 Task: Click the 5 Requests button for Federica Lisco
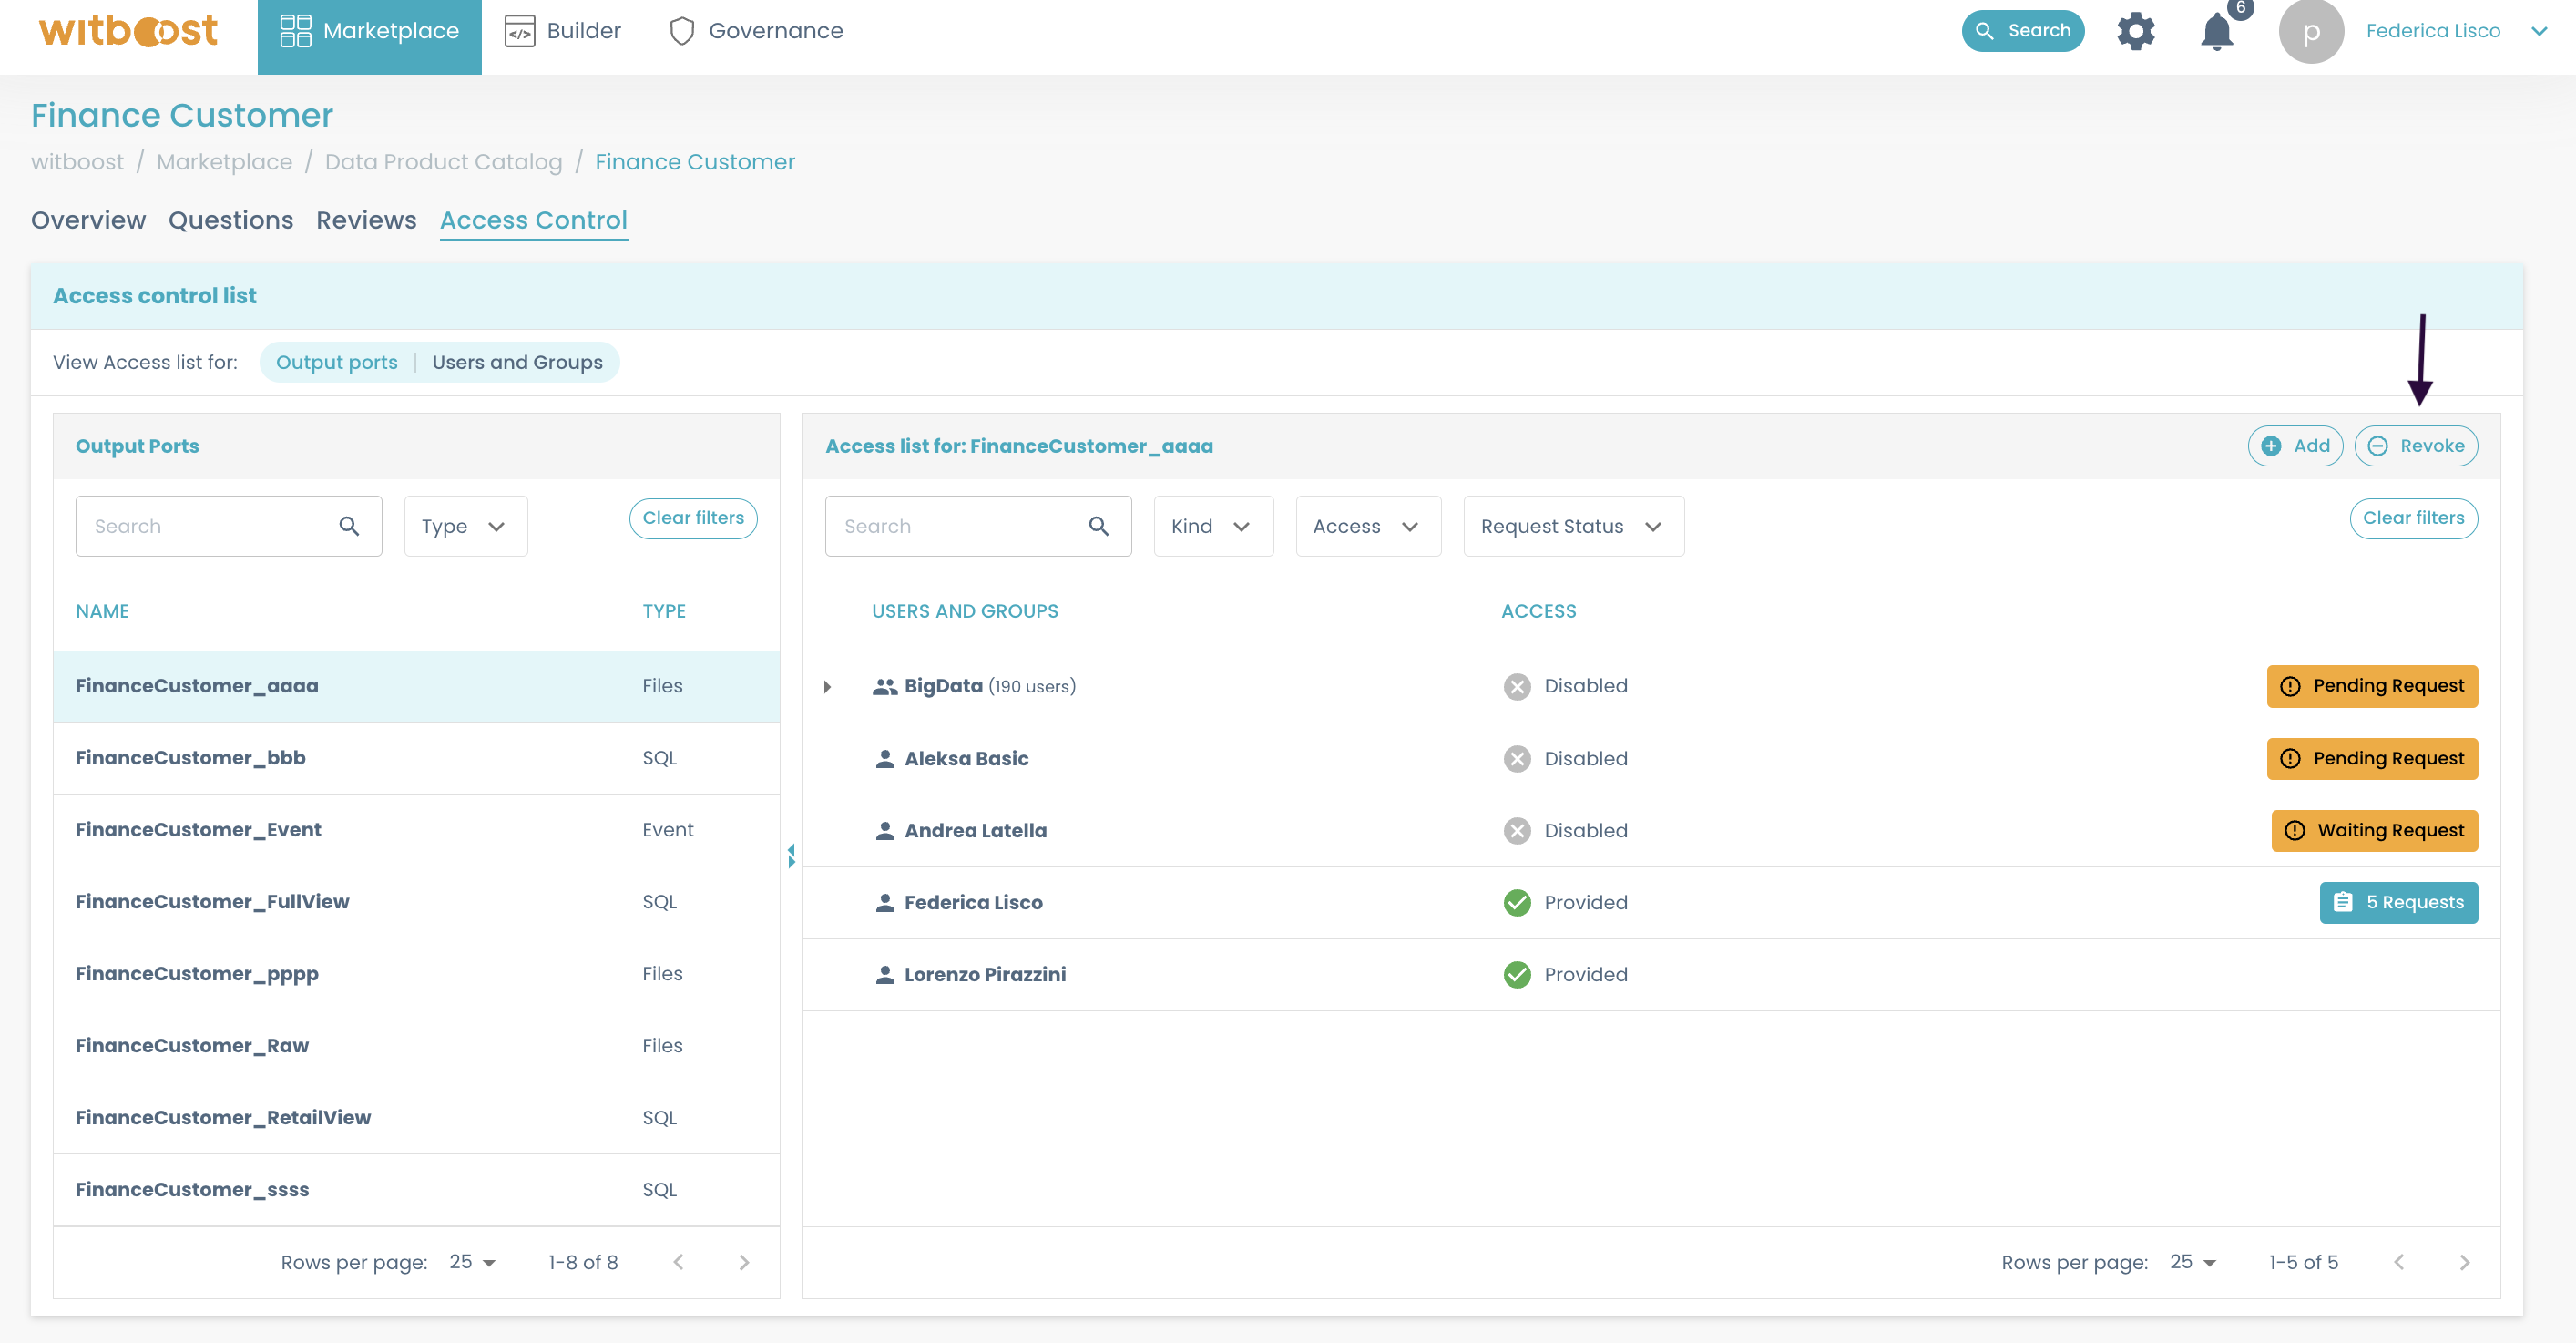pyautogui.click(x=2397, y=902)
